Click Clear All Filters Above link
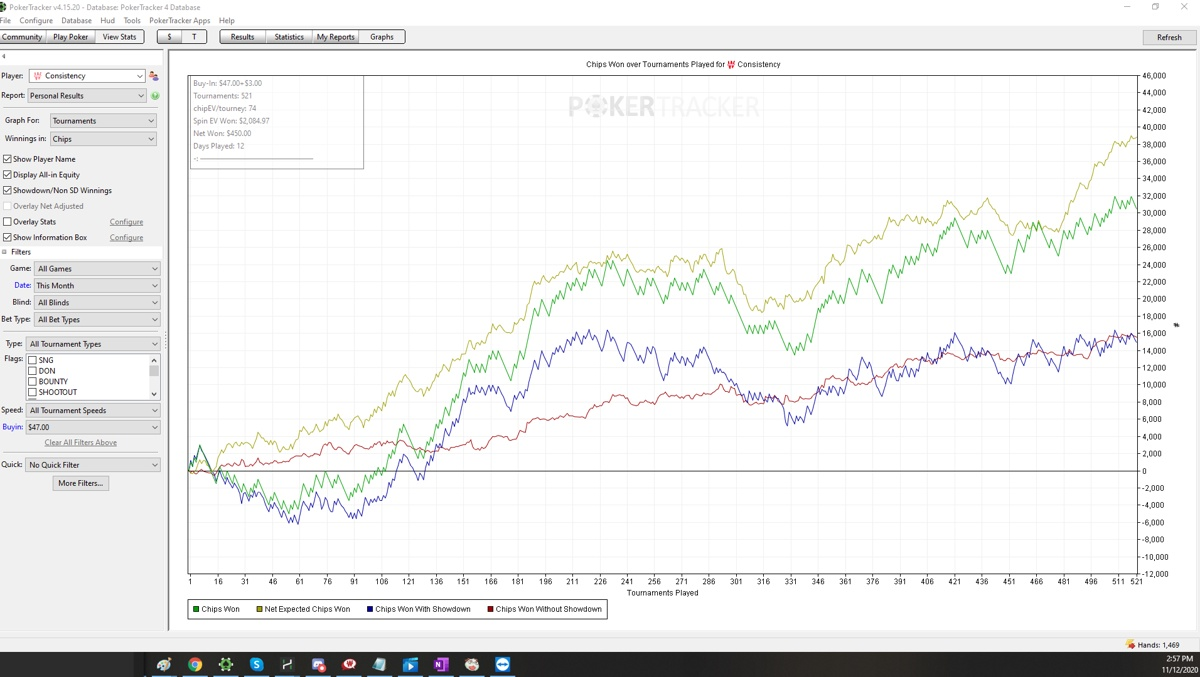 (80, 443)
